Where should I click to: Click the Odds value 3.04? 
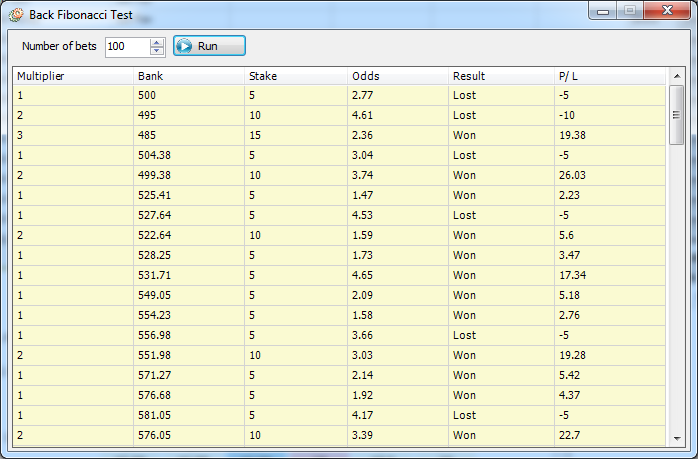[x=362, y=155]
